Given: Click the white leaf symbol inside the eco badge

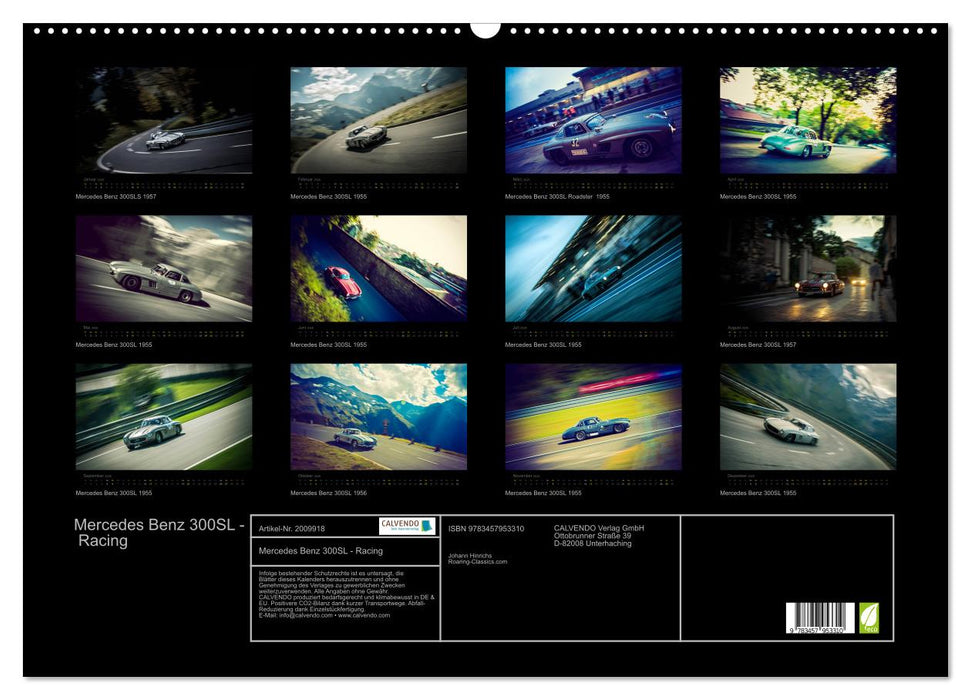Looking at the screenshot, I should click(x=870, y=616).
